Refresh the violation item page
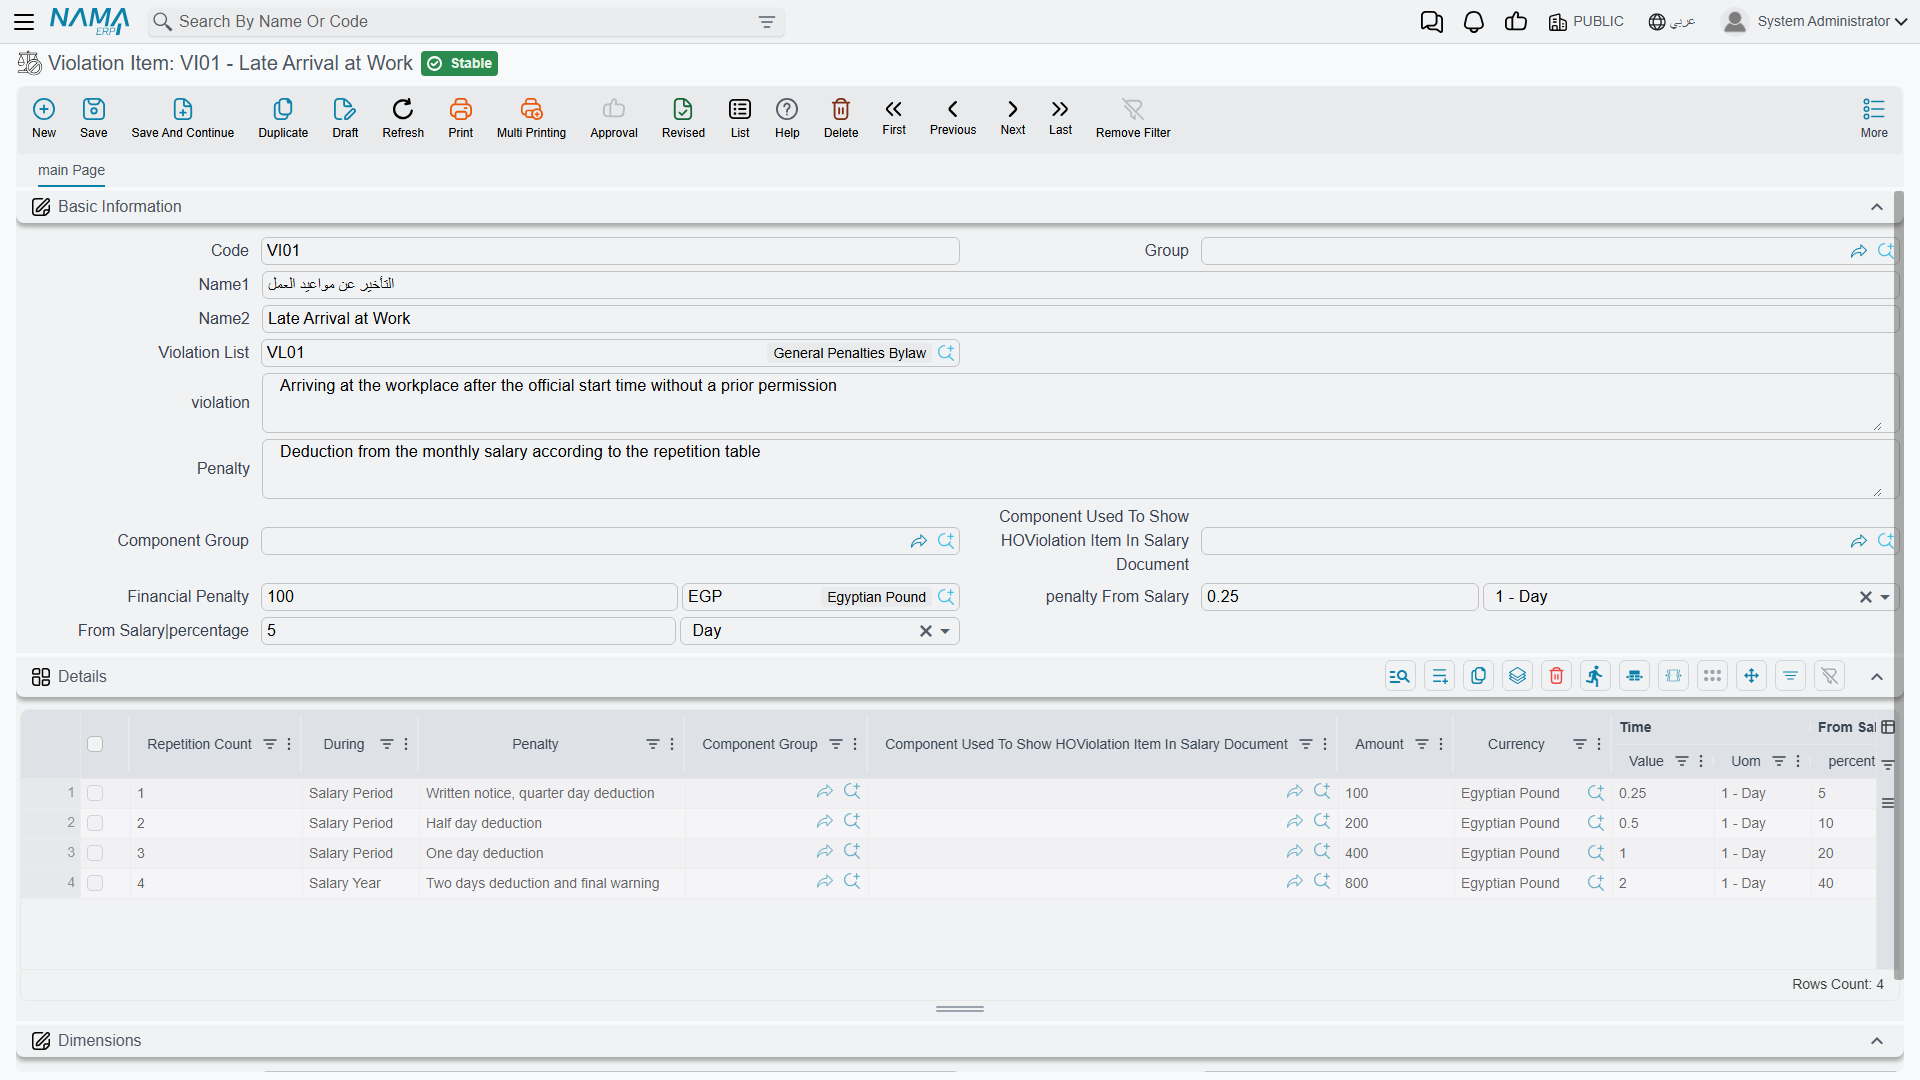 403,118
